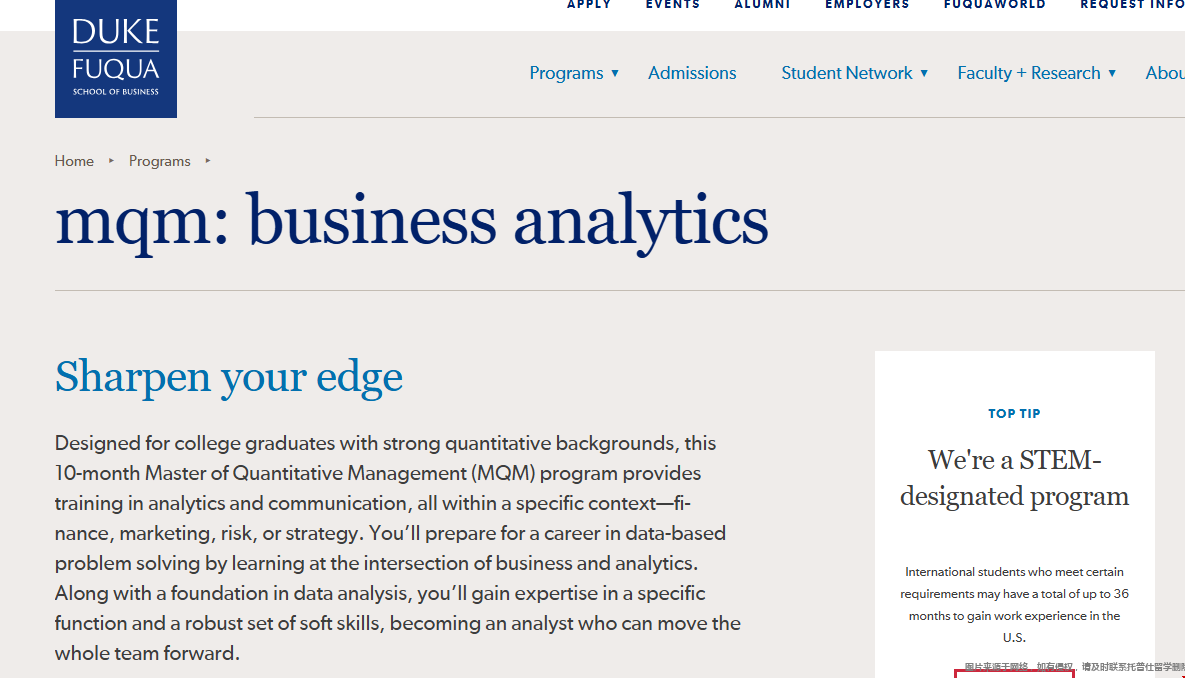Click the "Sharpen your edge" heading
Viewport: 1185px width, 678px height.
pyautogui.click(x=229, y=377)
